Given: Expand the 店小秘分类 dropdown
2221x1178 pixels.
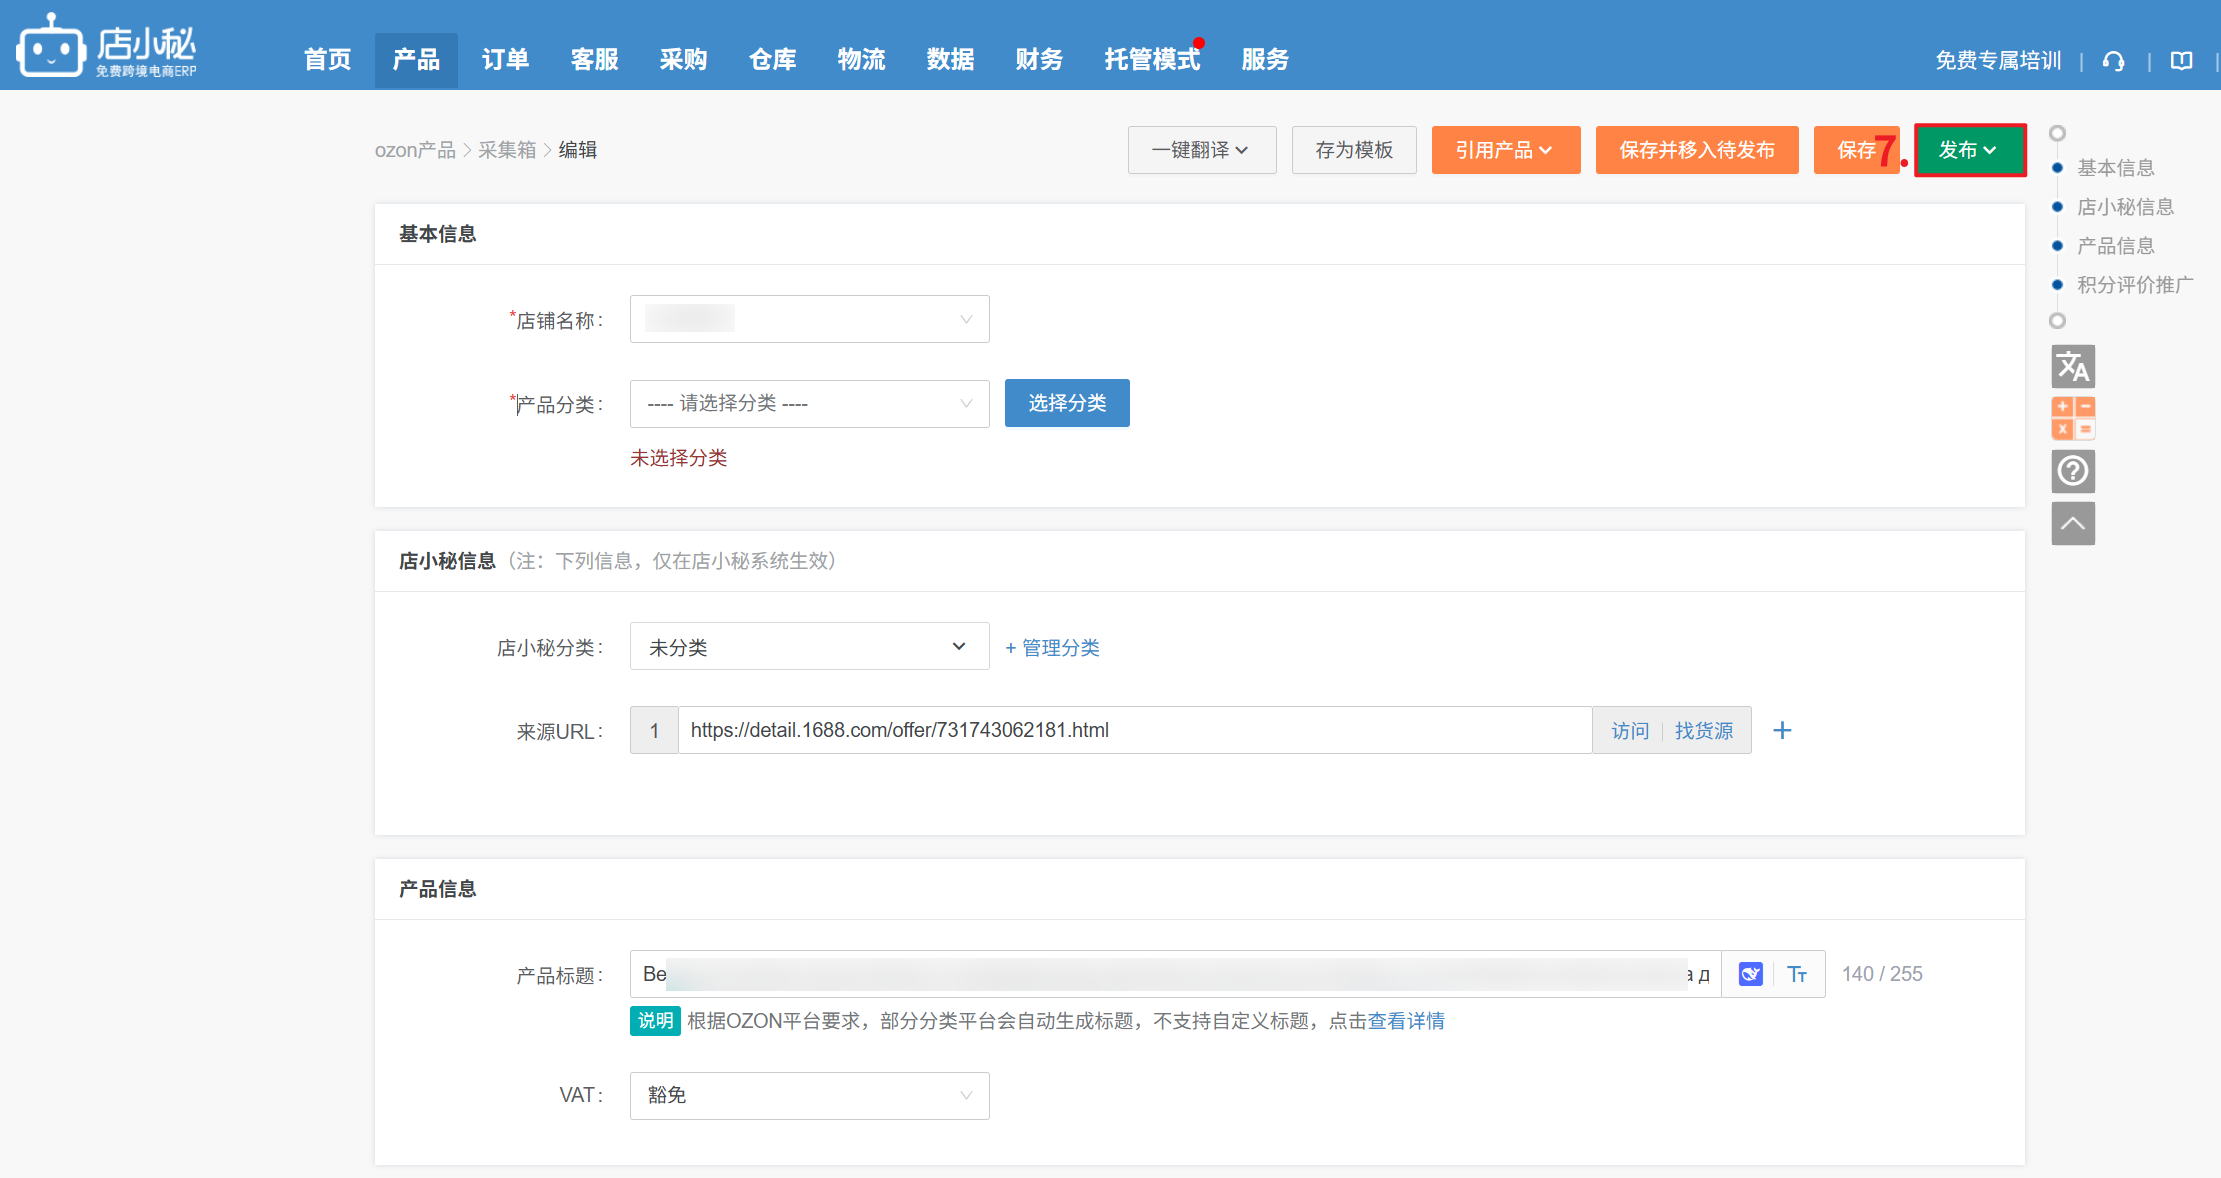Looking at the screenshot, I should click(809, 647).
